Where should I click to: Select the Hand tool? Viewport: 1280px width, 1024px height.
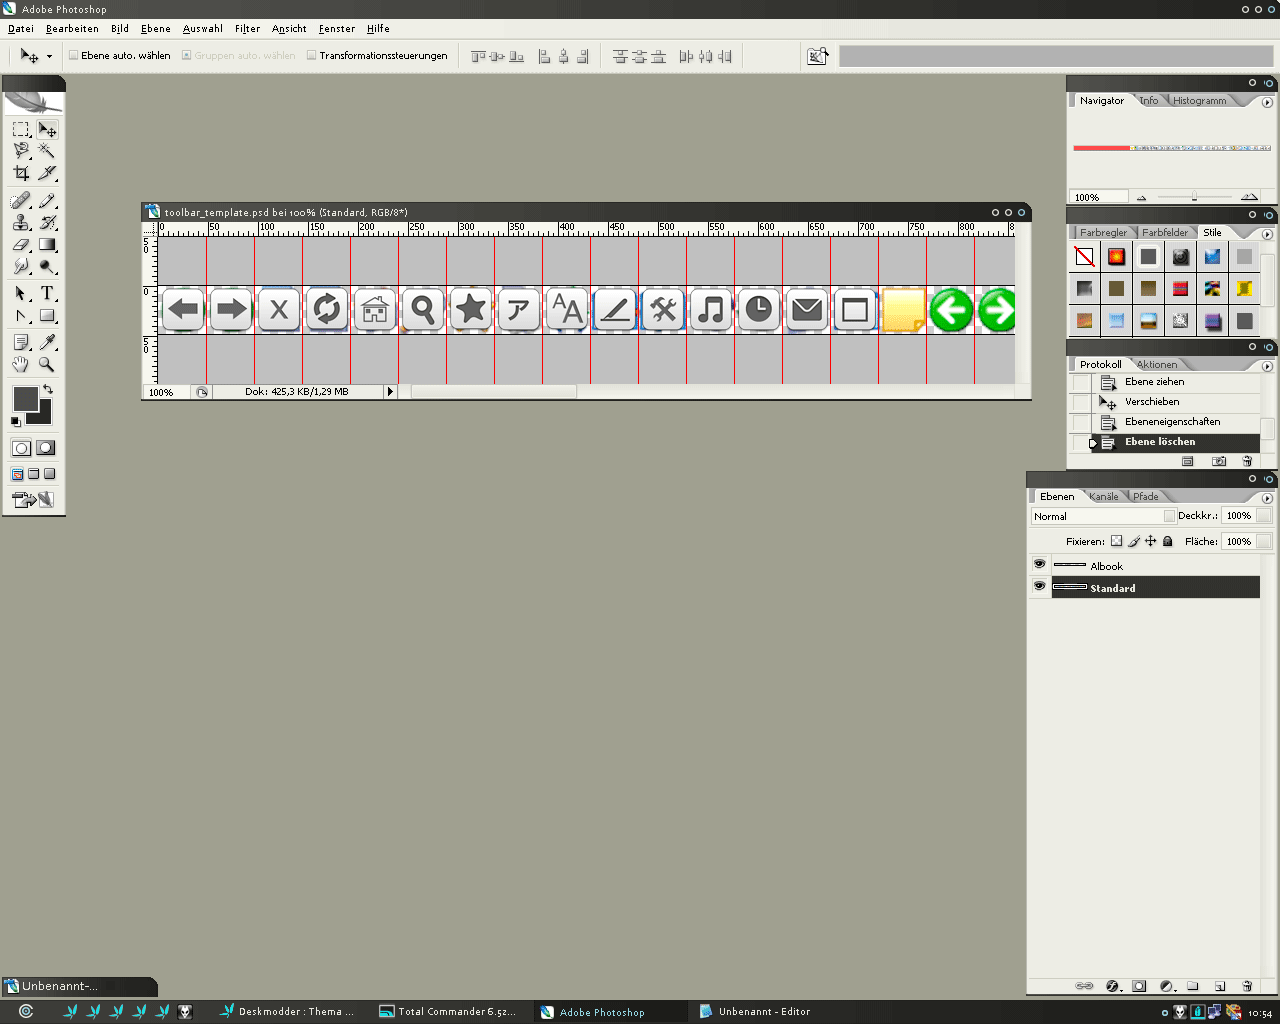21,366
